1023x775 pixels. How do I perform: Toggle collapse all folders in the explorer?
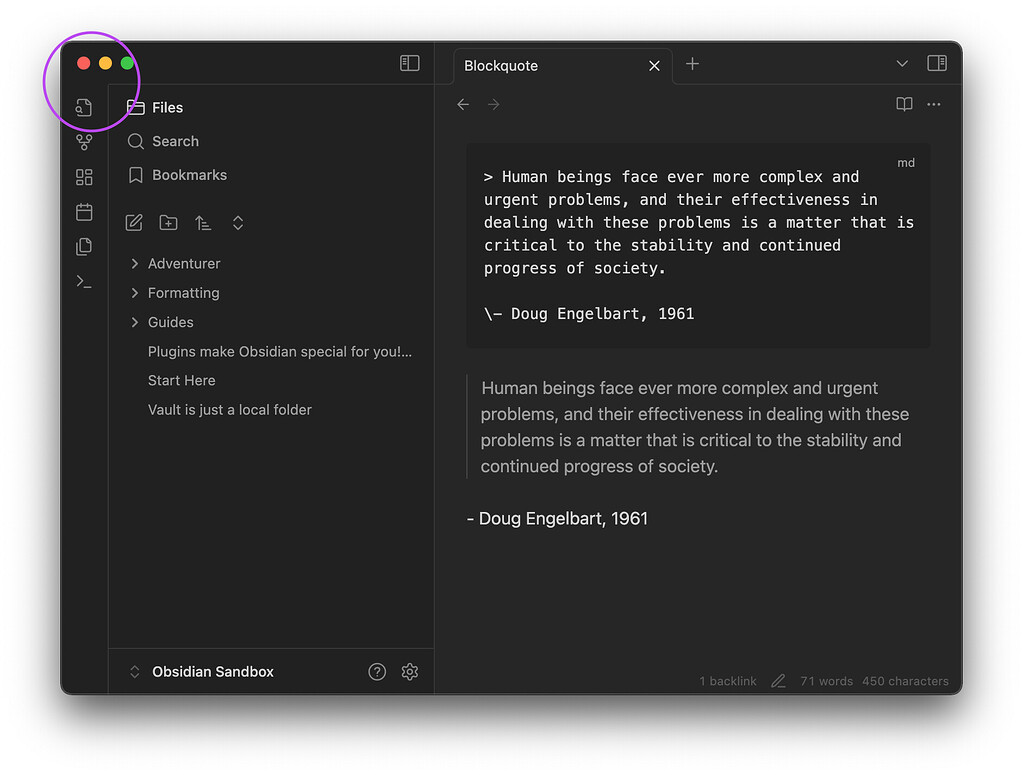point(238,222)
